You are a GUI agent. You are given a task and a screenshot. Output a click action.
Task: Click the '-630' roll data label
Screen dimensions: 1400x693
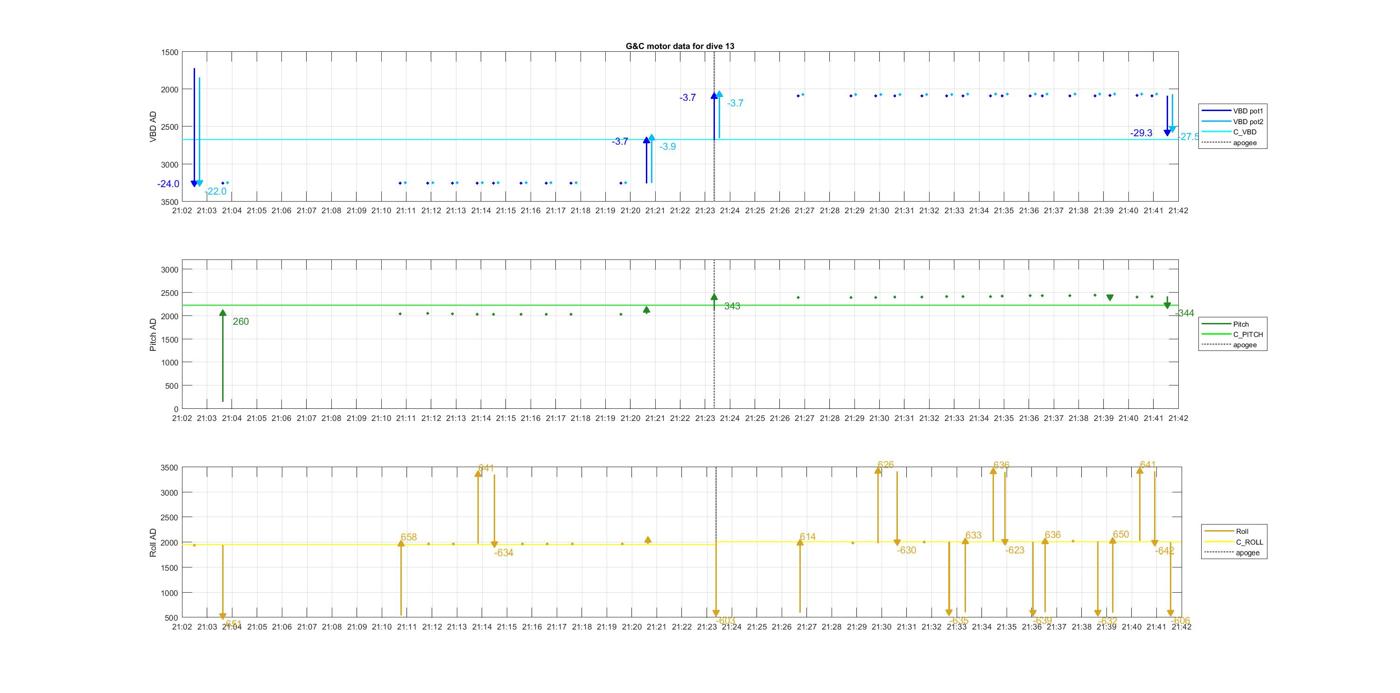point(907,551)
